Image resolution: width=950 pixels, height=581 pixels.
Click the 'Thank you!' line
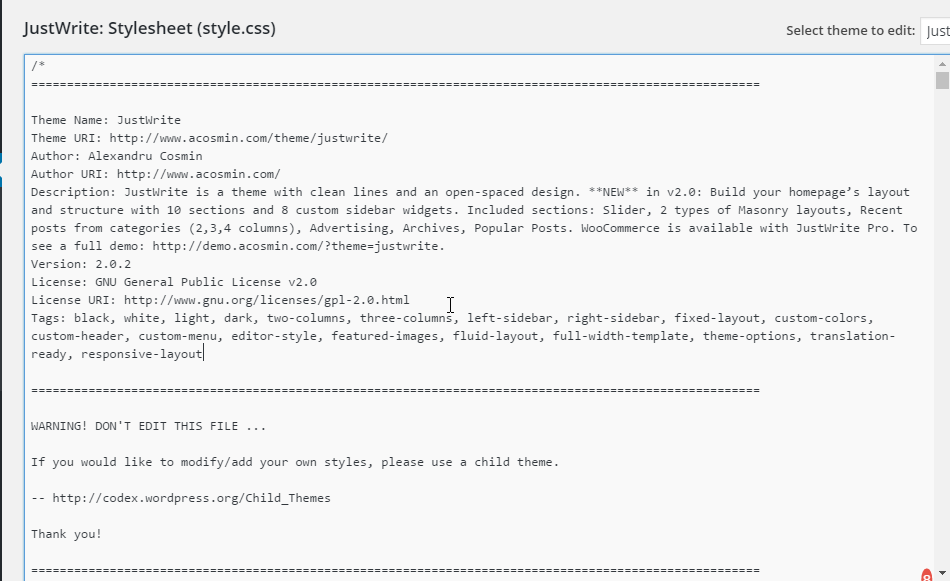tap(67, 534)
